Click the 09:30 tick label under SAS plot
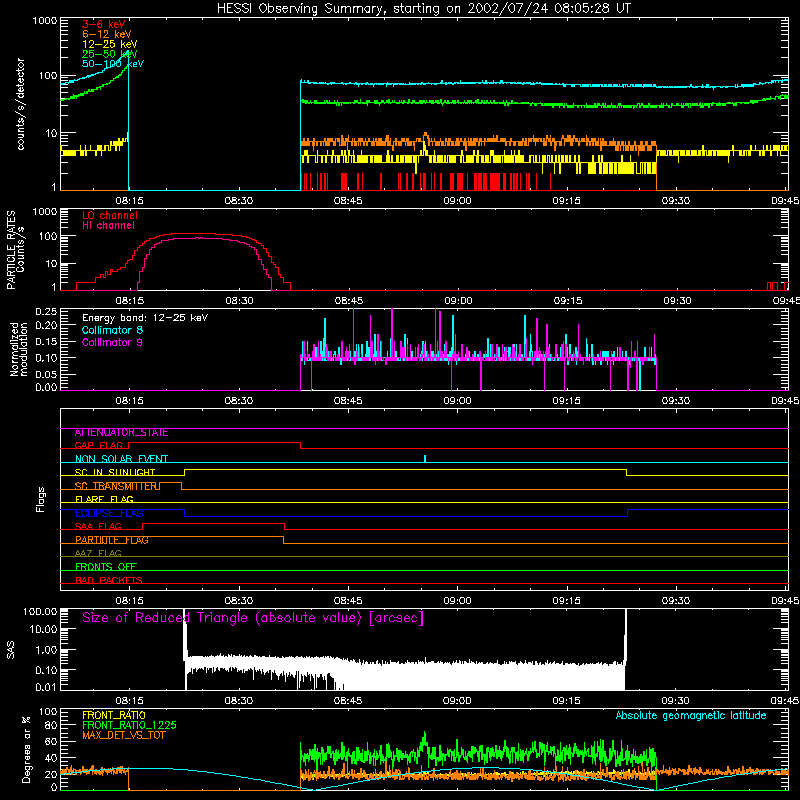The image size is (800, 800). click(676, 701)
